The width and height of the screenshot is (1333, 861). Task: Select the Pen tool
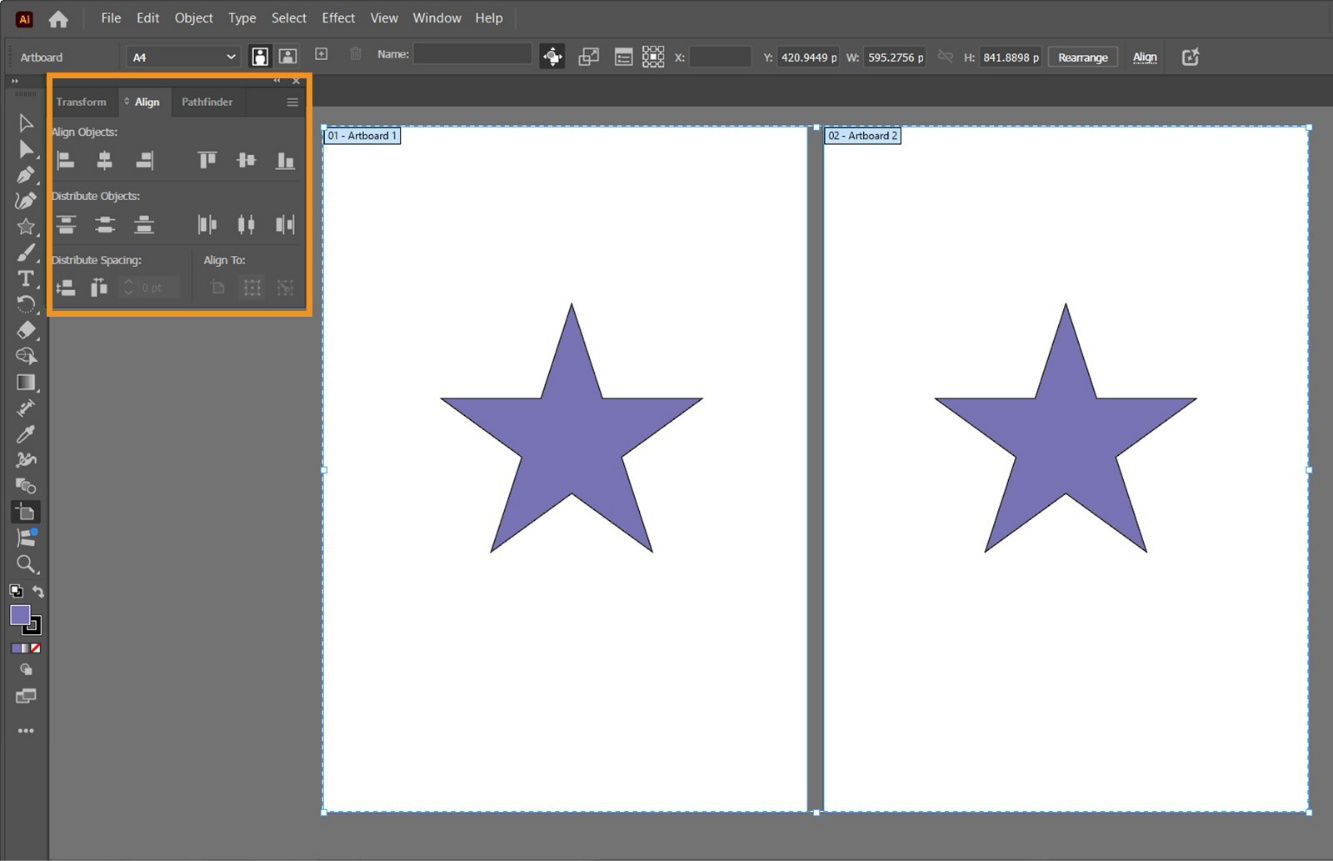26,174
